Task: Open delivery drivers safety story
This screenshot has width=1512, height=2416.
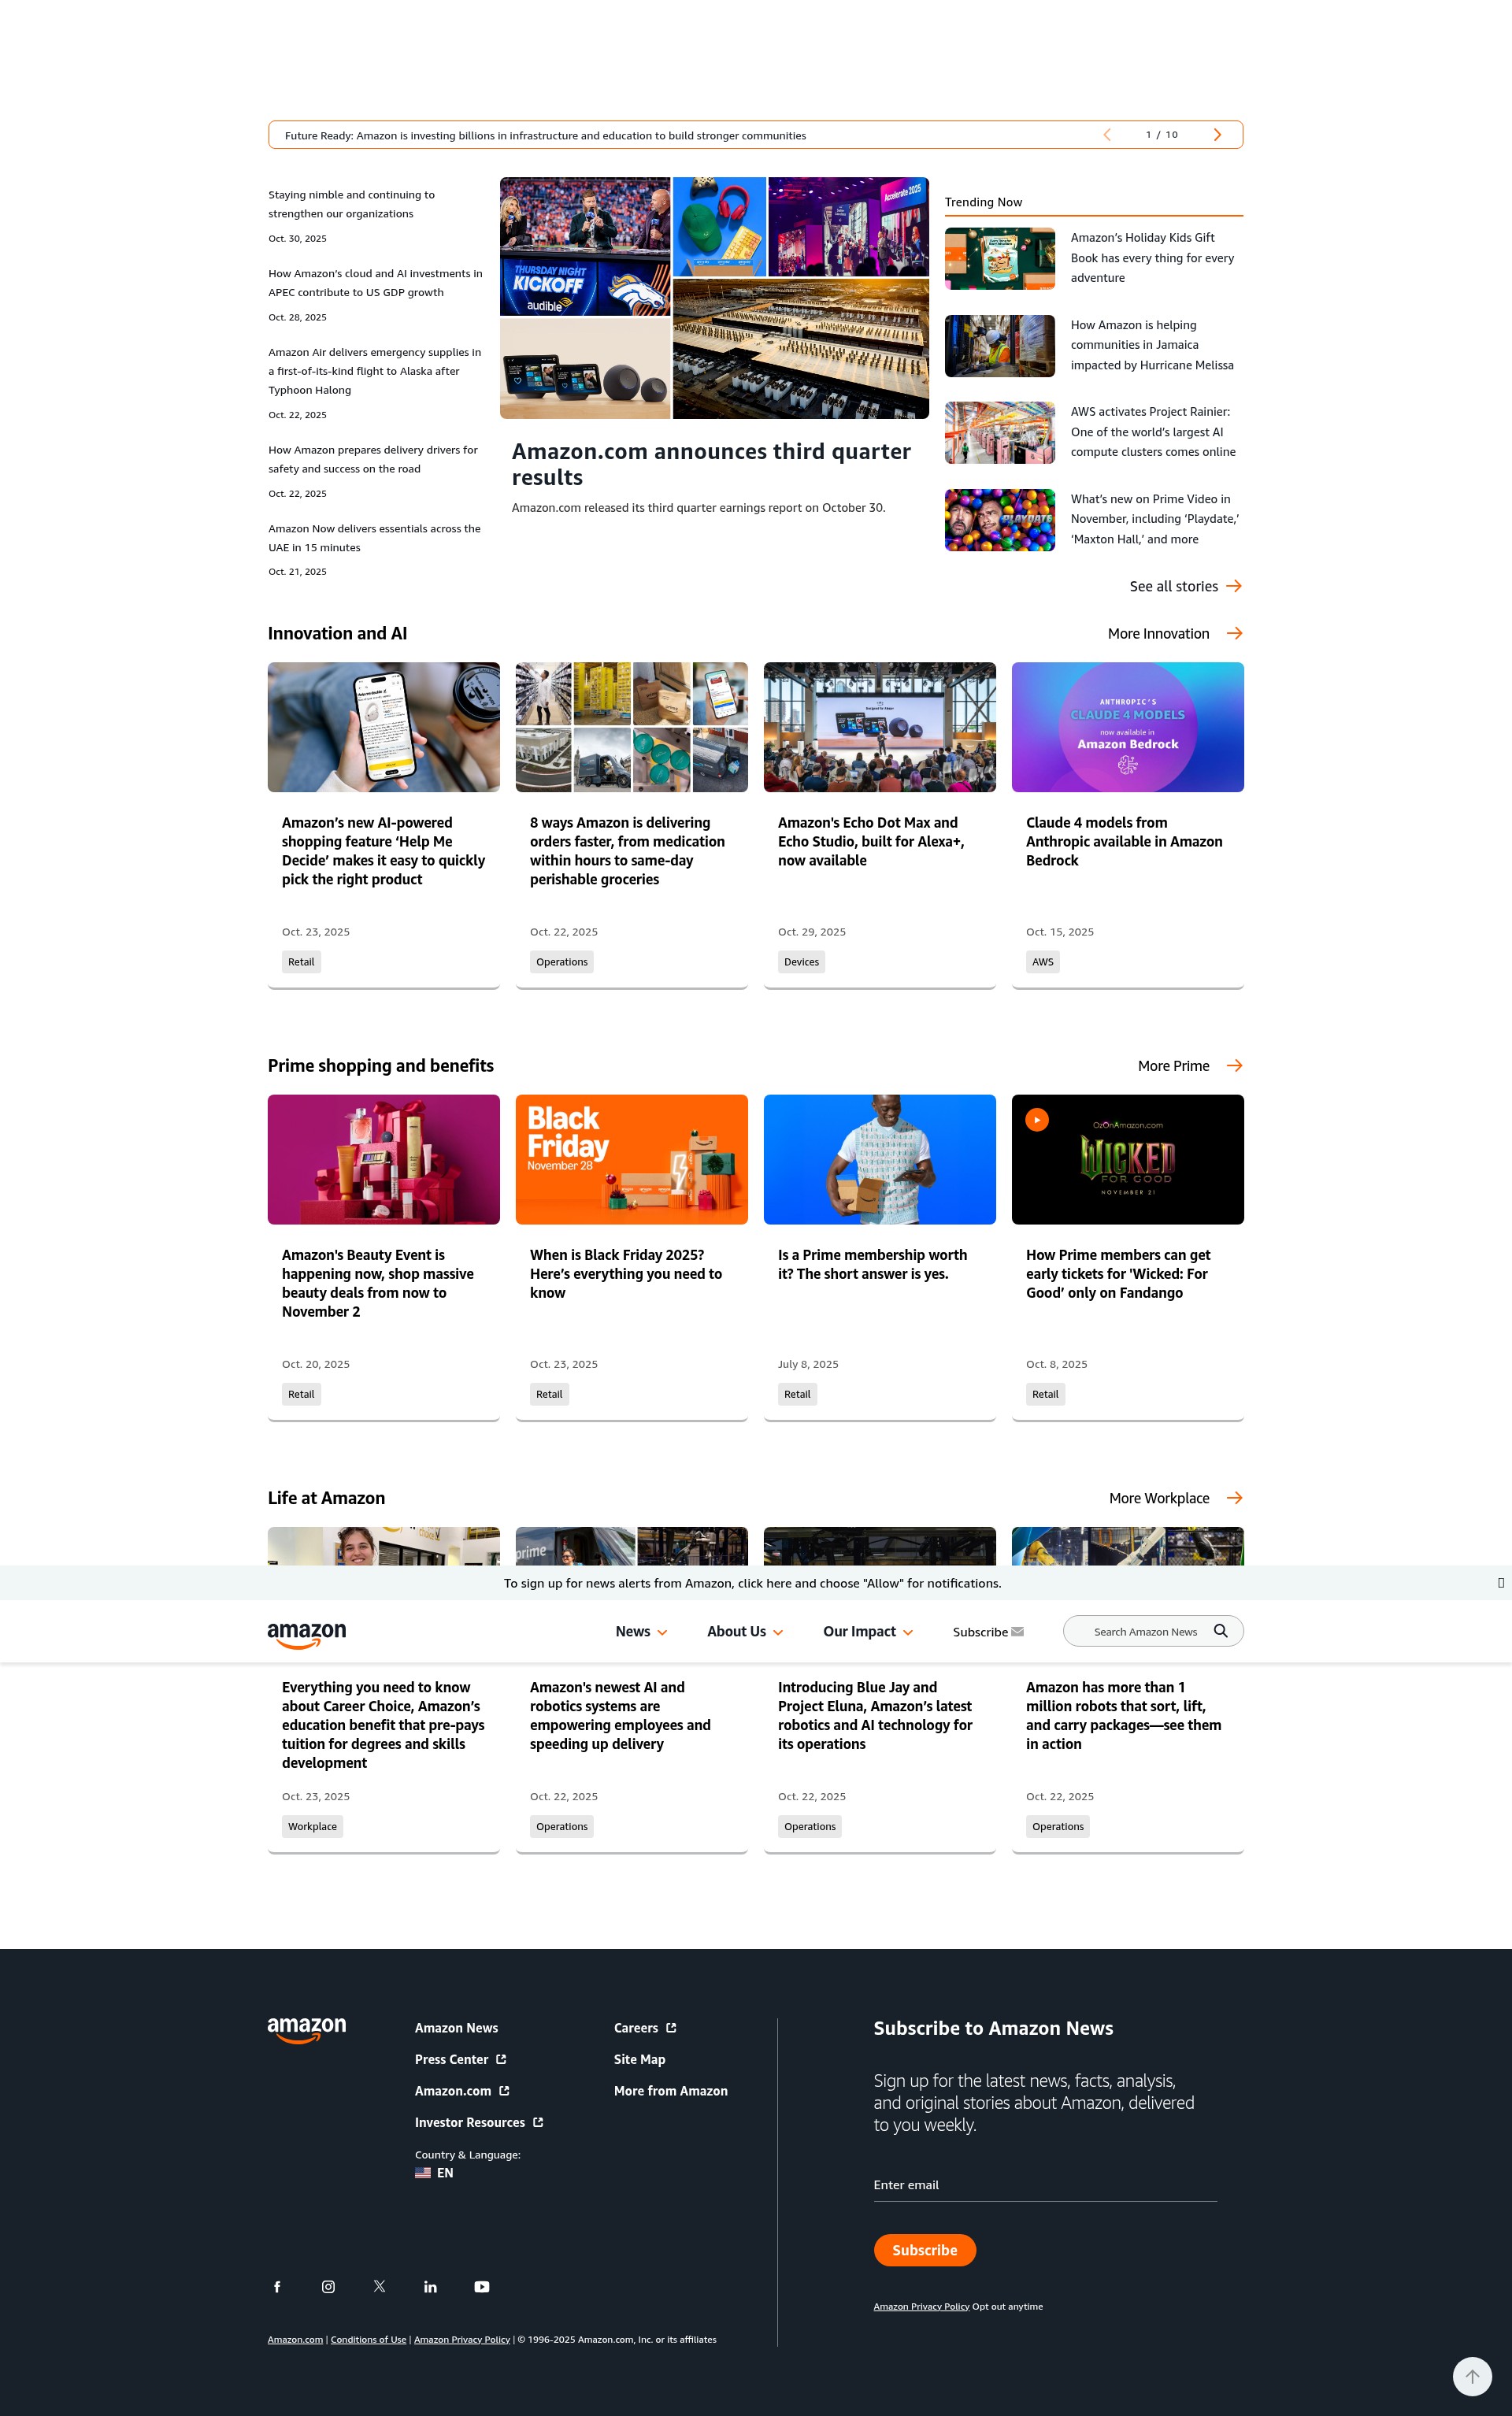Action: click(373, 459)
